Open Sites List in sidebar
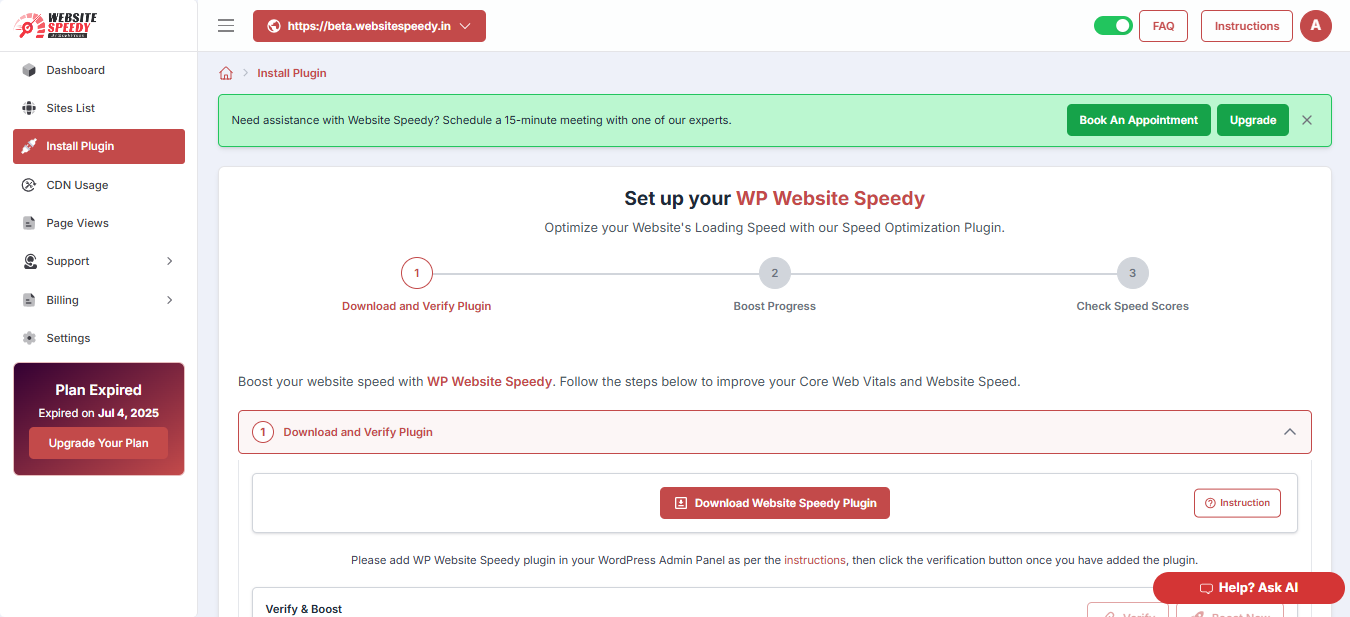 click(x=99, y=108)
